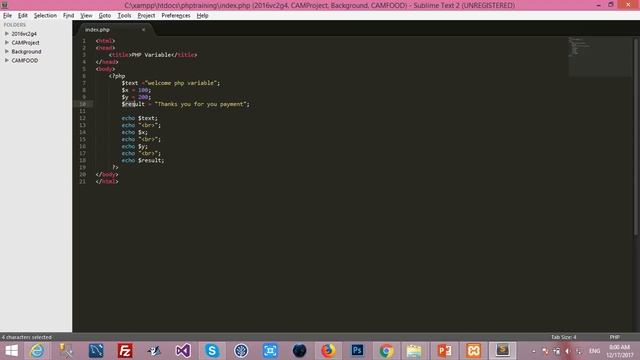This screenshot has width=640, height=360.
Task: Restore down the Sublime Text window
Action: [x=611, y=5]
